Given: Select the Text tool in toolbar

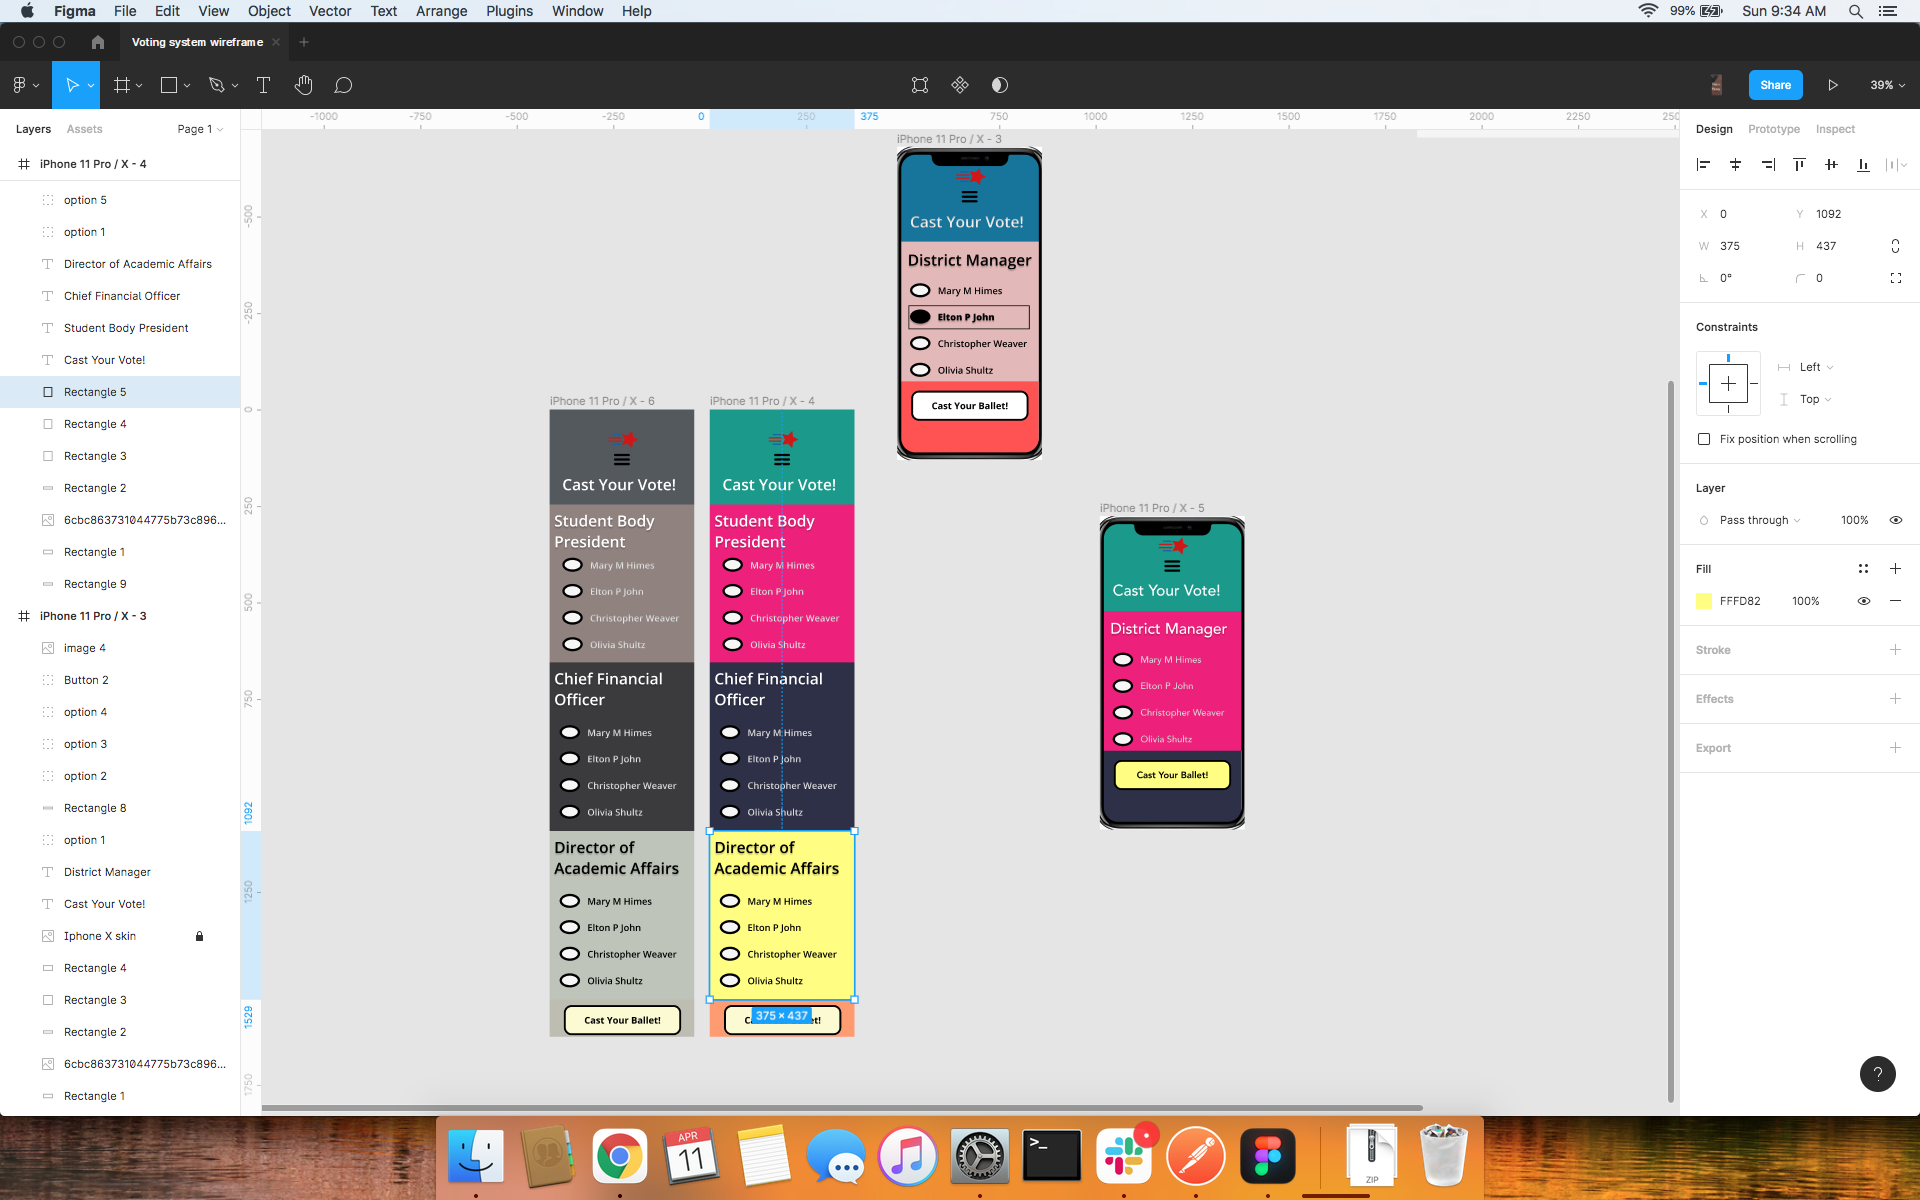Looking at the screenshot, I should pos(263,85).
